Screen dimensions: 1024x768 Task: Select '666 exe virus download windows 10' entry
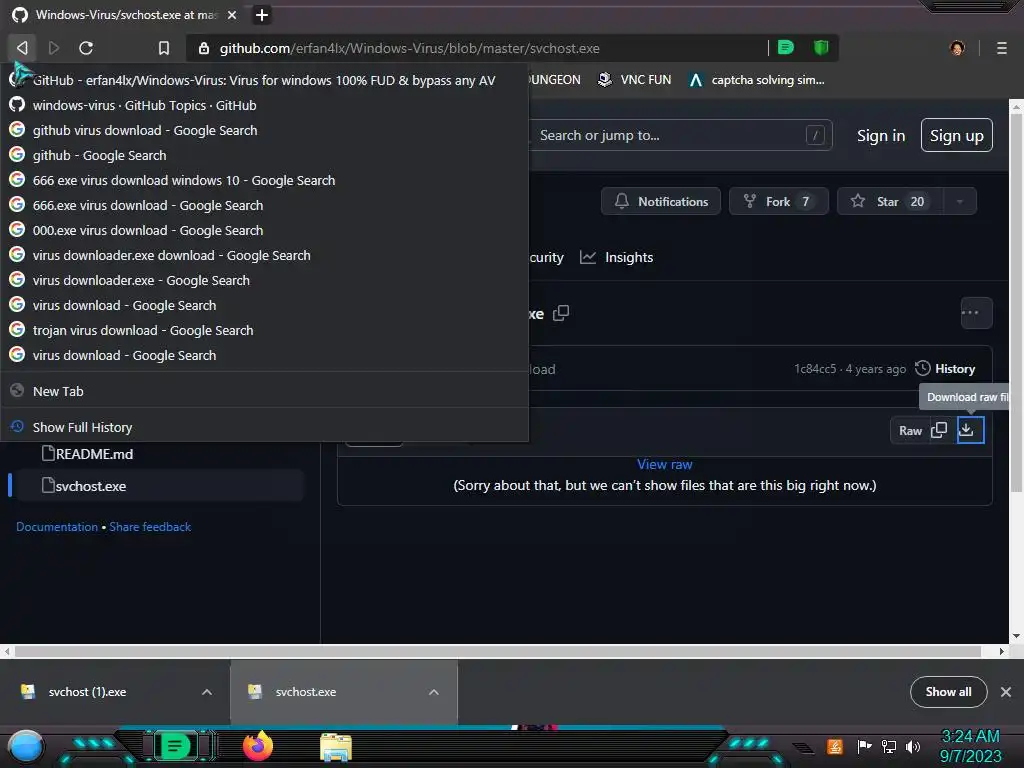click(x=264, y=180)
